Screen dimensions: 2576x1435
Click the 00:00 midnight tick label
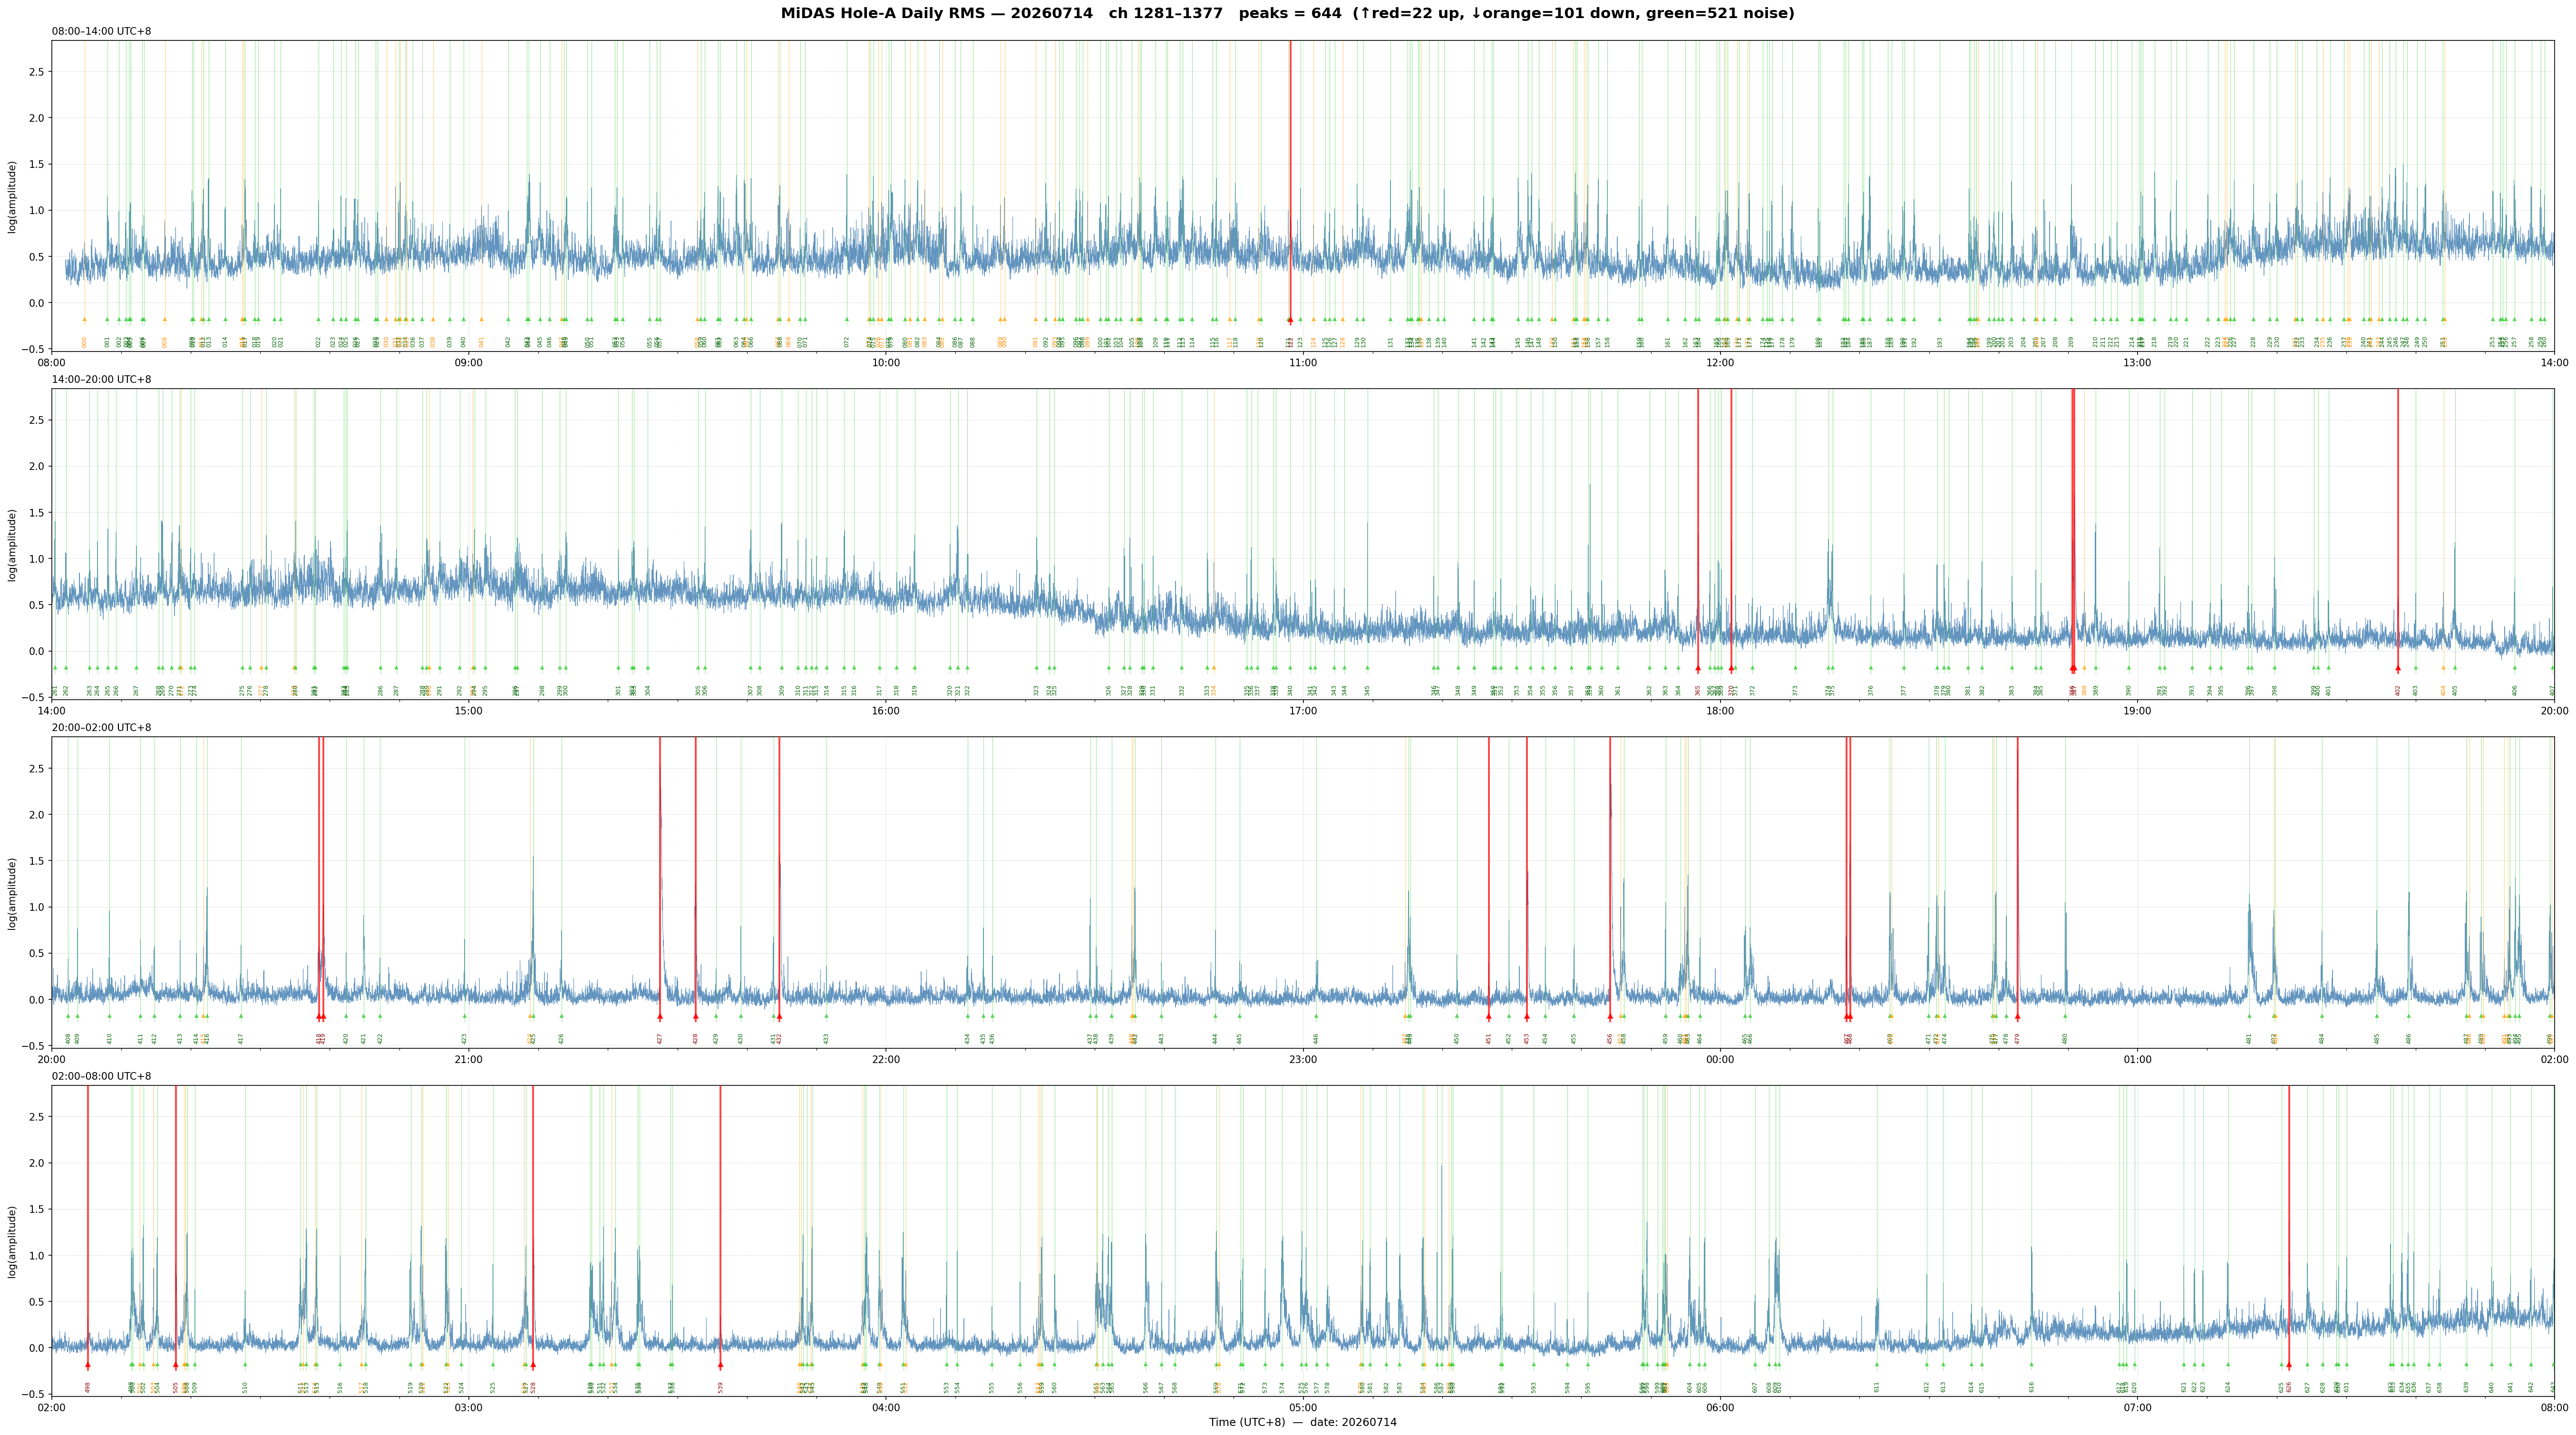tap(1720, 1059)
